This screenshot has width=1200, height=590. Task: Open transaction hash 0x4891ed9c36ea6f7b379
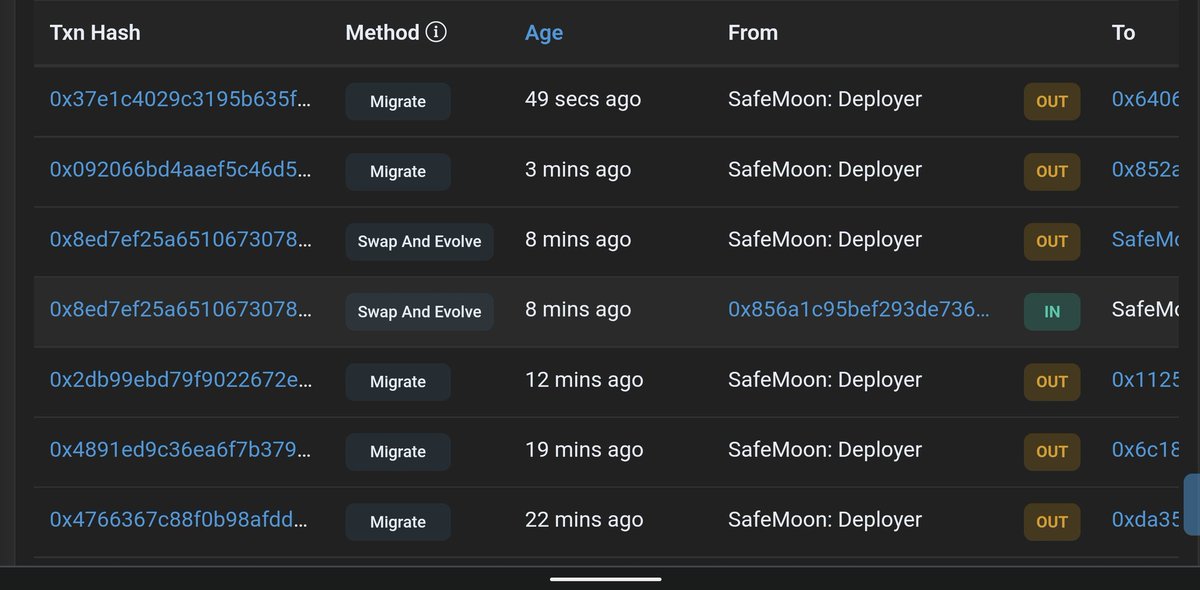click(x=181, y=450)
